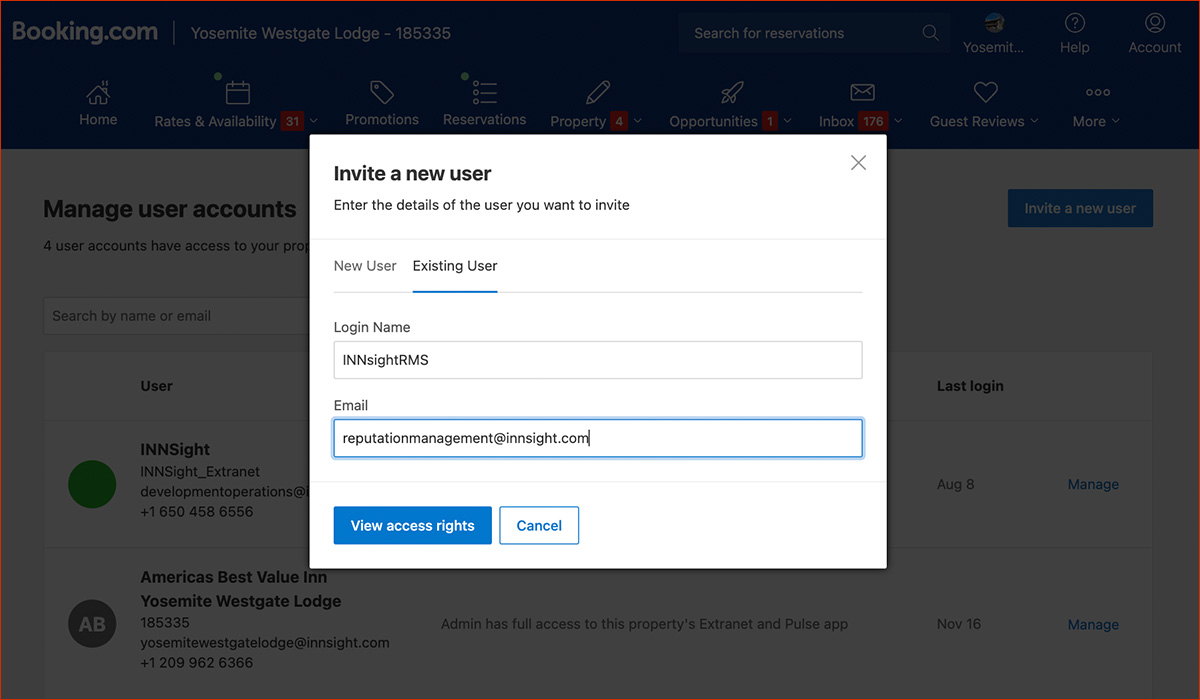Click the Nov 16 last login date

[959, 624]
